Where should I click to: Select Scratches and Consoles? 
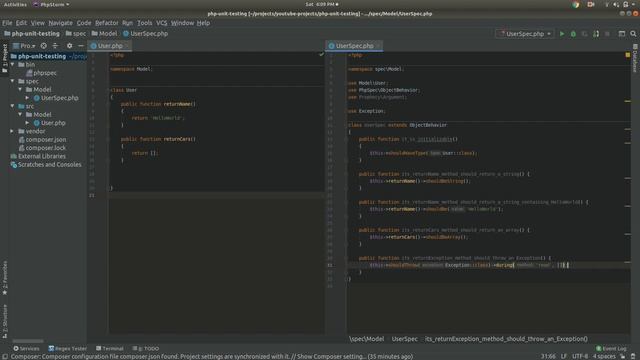(x=46, y=164)
